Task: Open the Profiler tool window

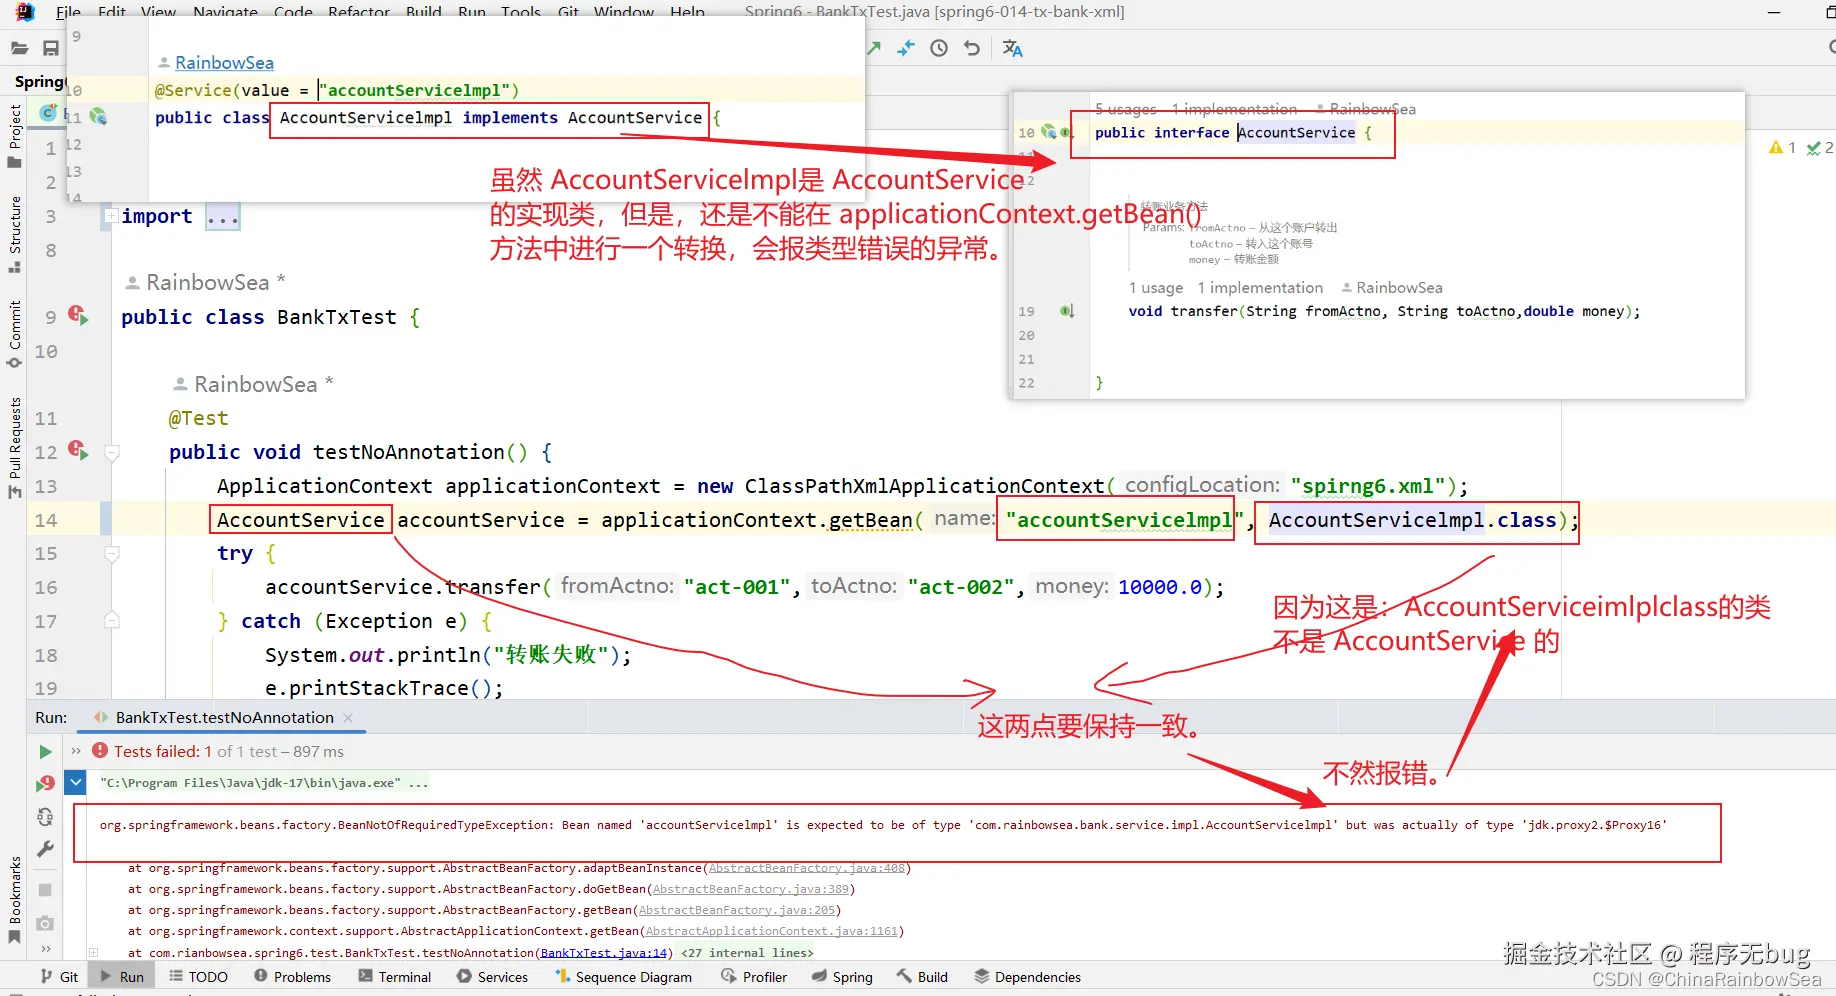Action: 754,977
